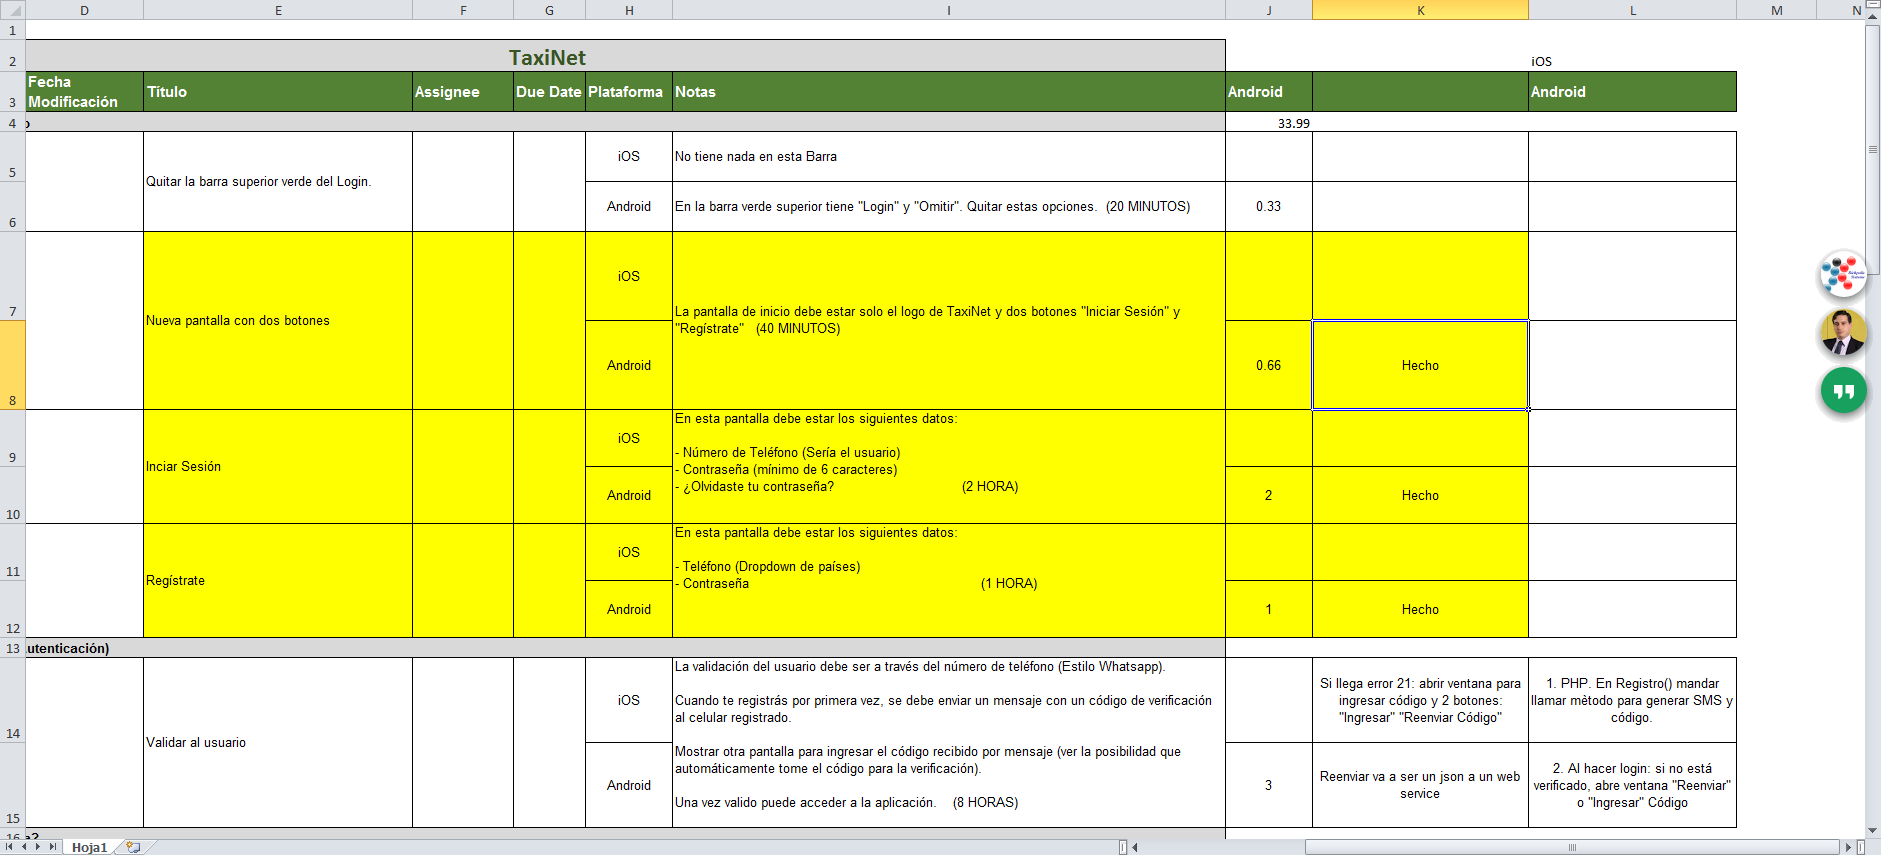Go to the first sheet tab arrow
This screenshot has height=855, width=1881.
[x=9, y=847]
